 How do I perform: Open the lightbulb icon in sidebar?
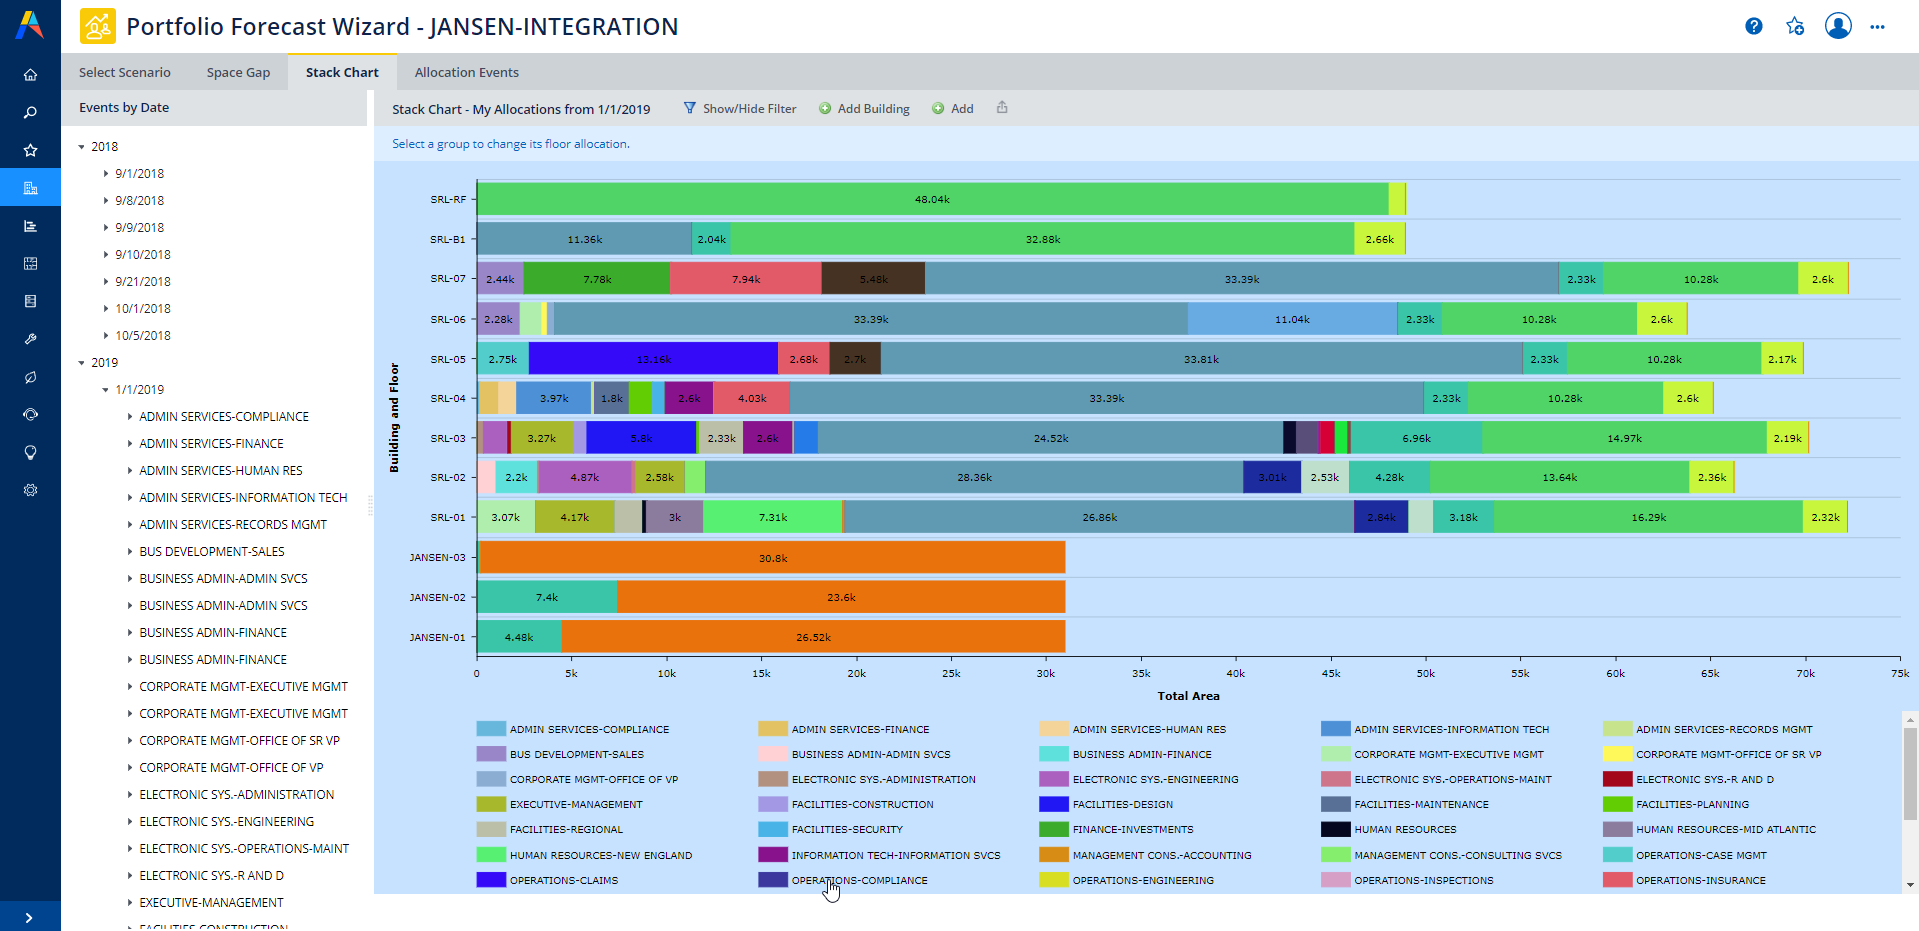(30, 453)
